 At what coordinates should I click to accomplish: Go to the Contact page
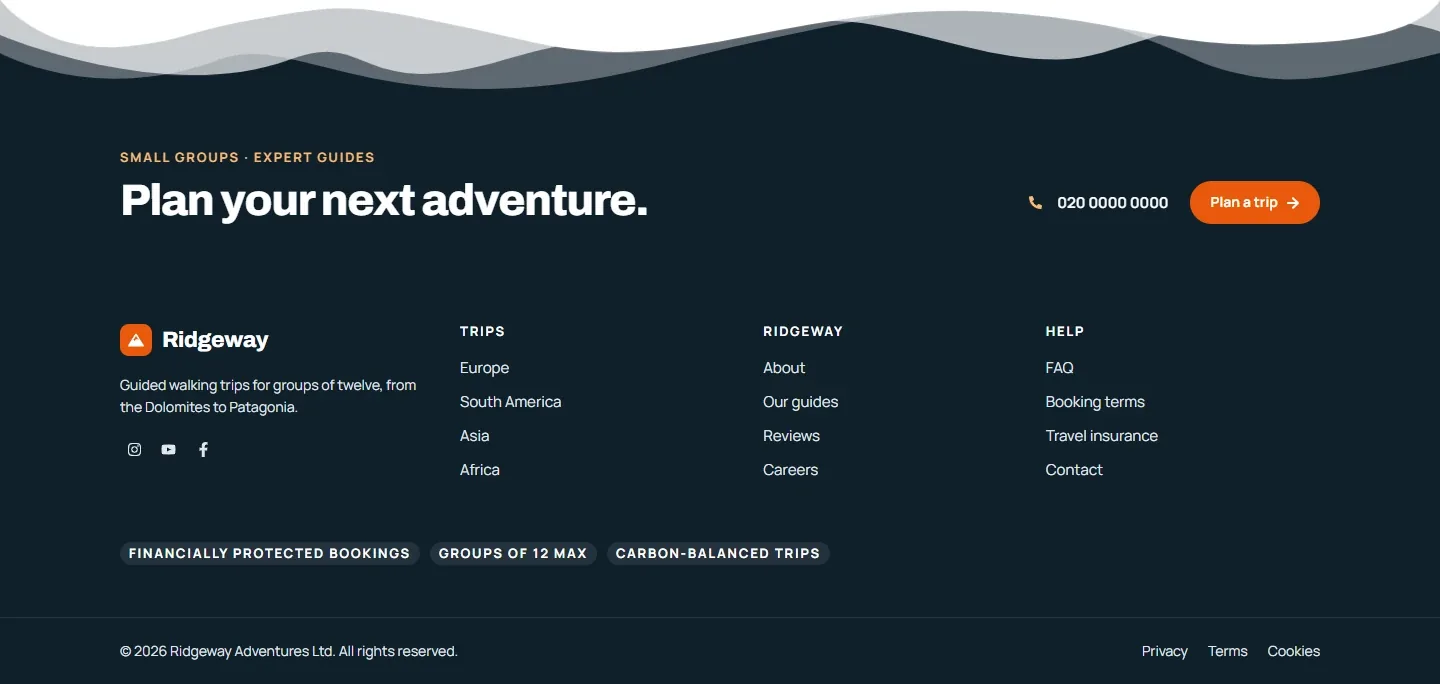1074,470
